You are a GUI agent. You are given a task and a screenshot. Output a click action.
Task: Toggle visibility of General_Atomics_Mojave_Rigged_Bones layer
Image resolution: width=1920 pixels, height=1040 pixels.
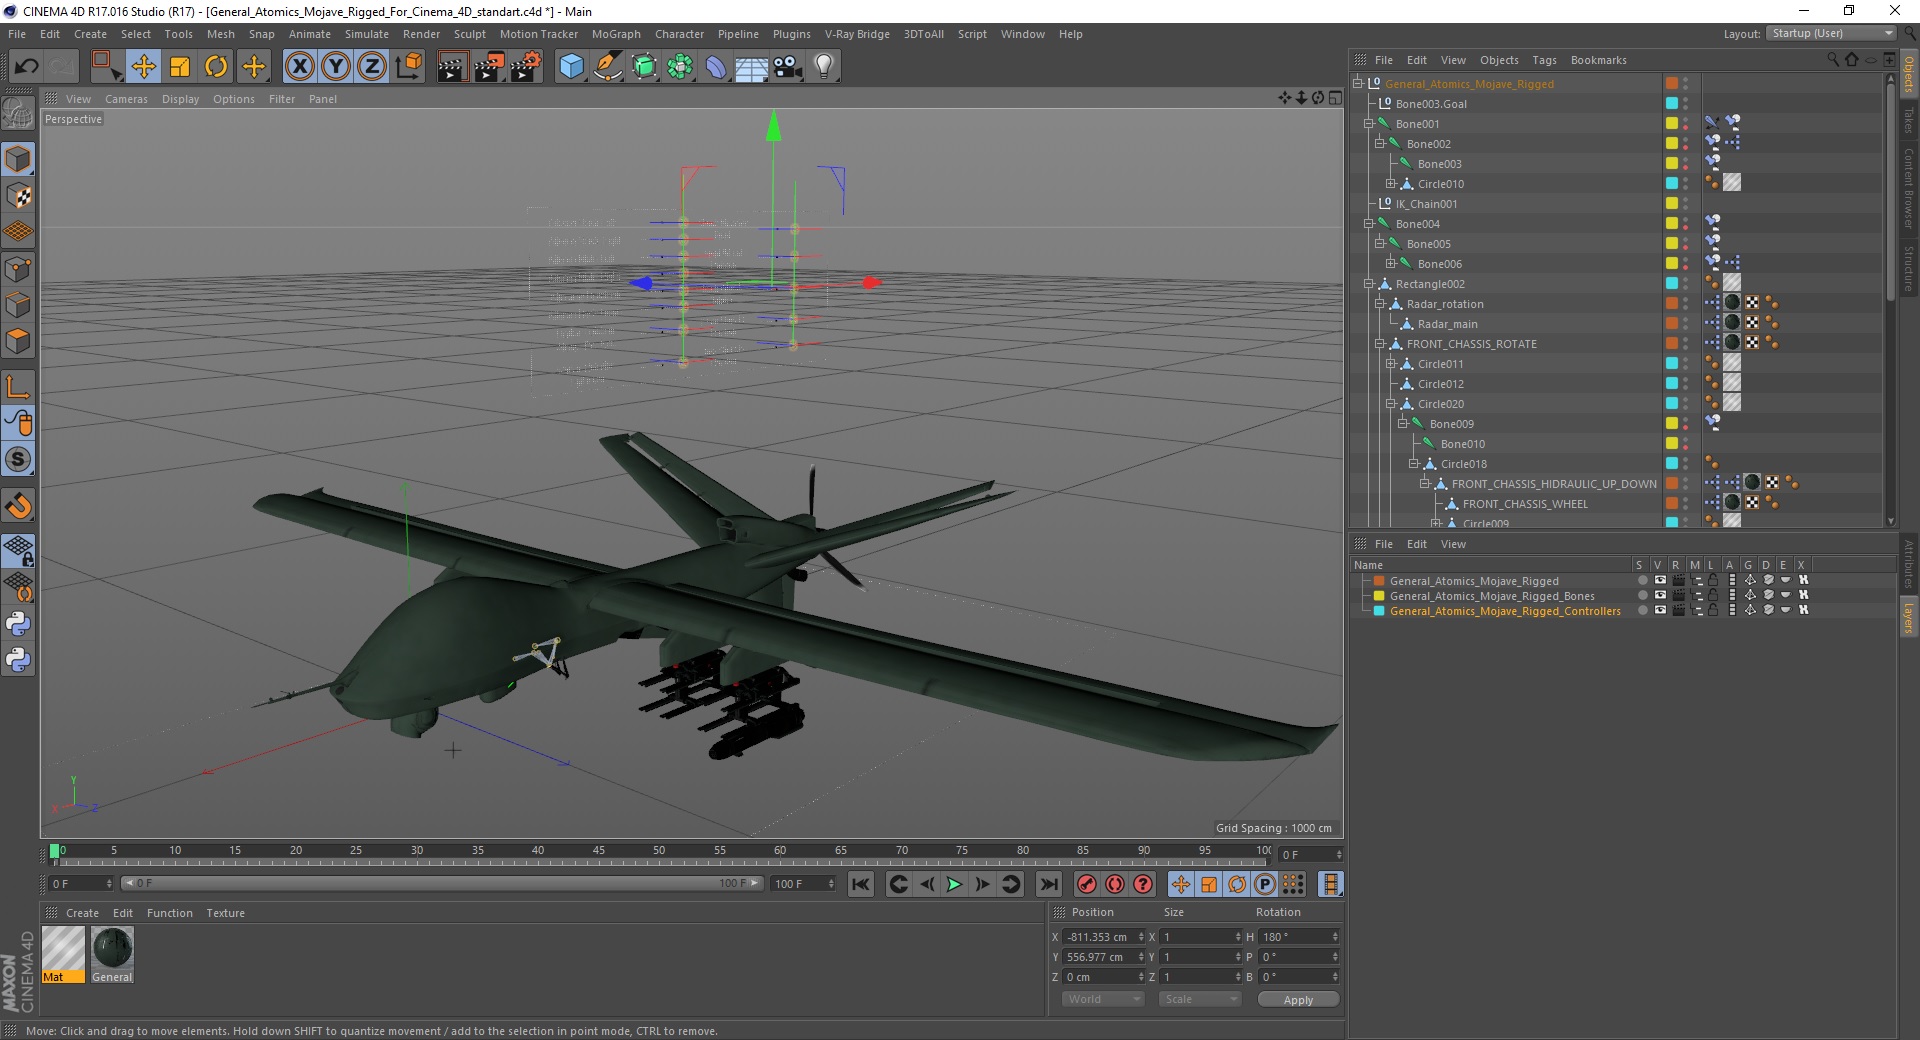[x=1660, y=596]
